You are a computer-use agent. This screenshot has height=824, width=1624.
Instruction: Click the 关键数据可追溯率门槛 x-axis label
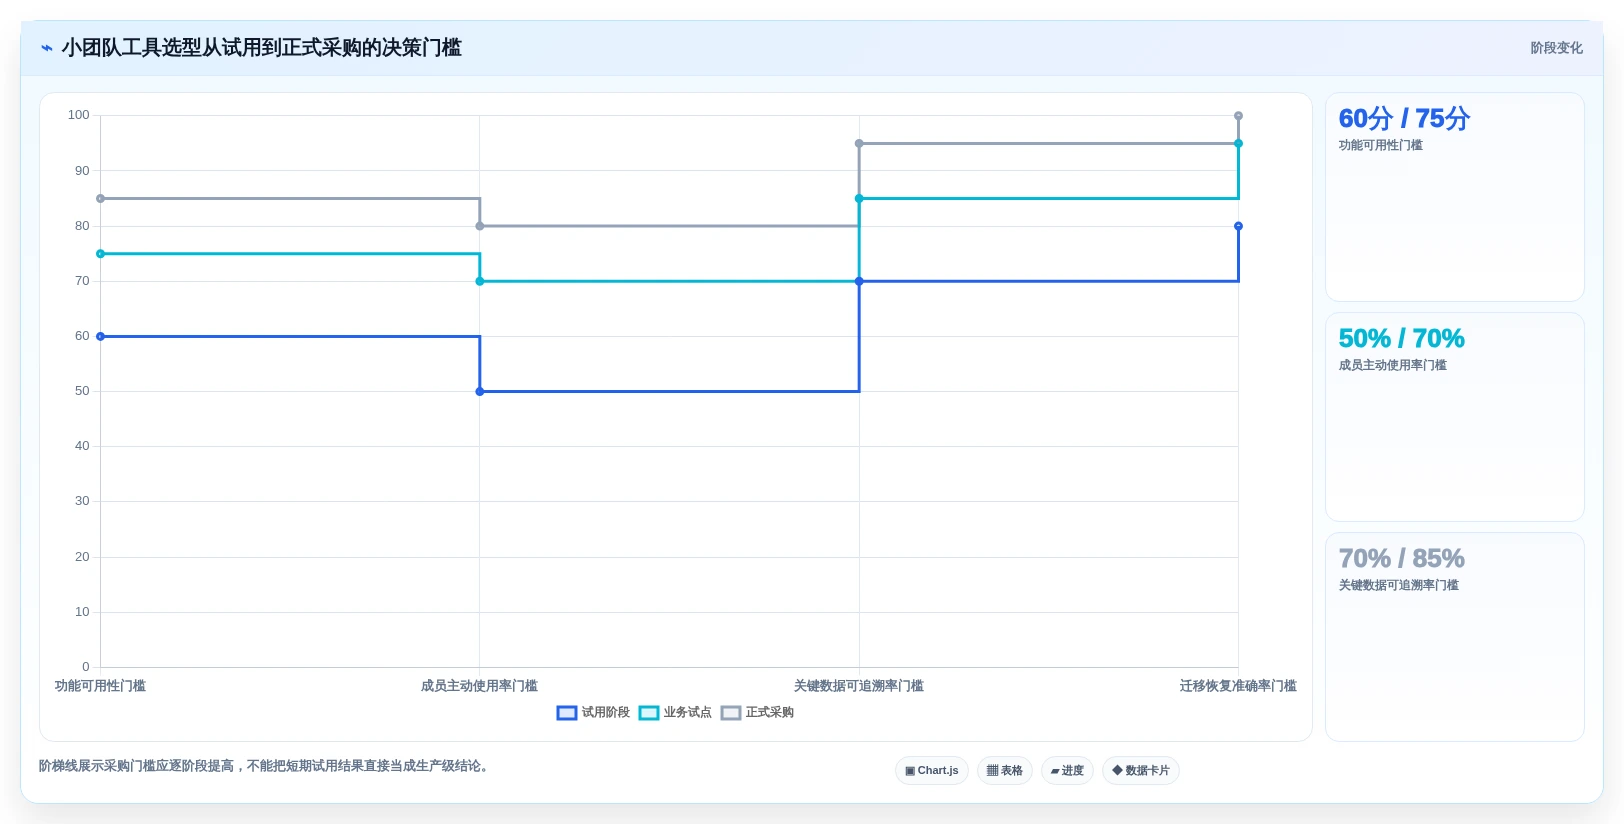tap(859, 686)
